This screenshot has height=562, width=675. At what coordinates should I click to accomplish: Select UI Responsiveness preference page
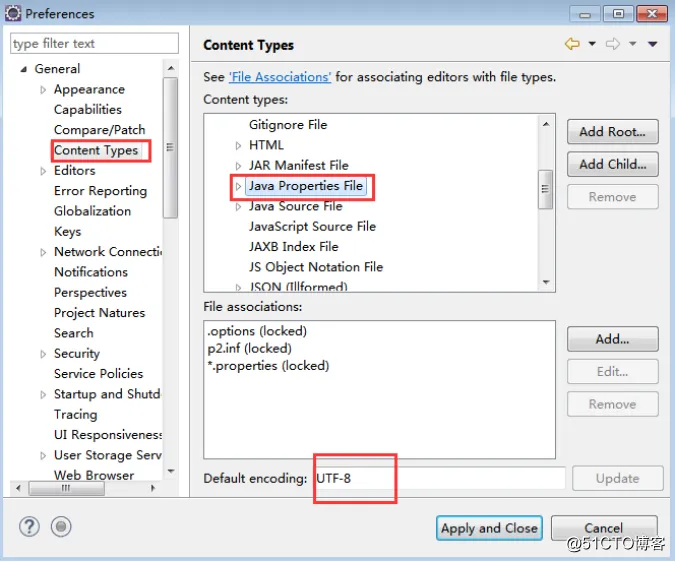[108, 435]
